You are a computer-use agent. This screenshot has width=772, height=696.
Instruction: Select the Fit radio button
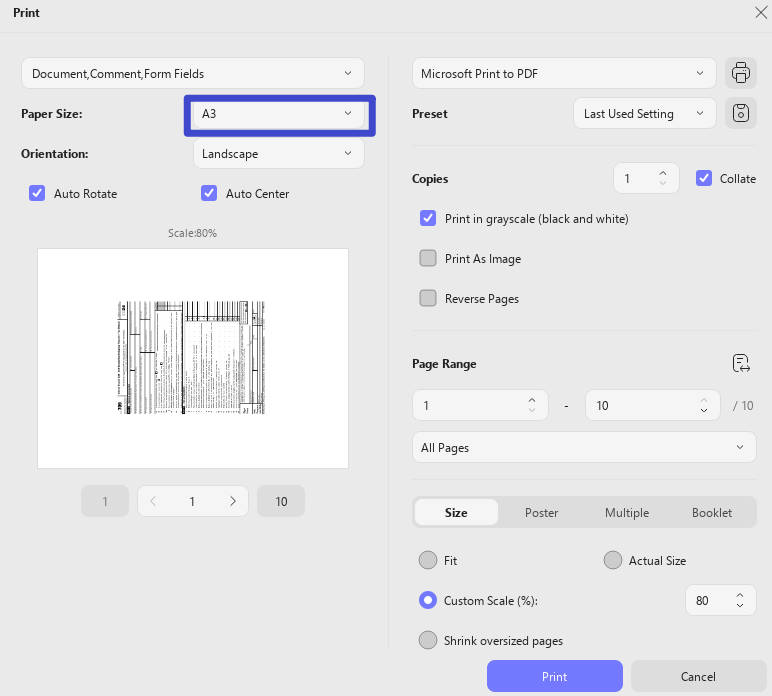[x=428, y=560]
